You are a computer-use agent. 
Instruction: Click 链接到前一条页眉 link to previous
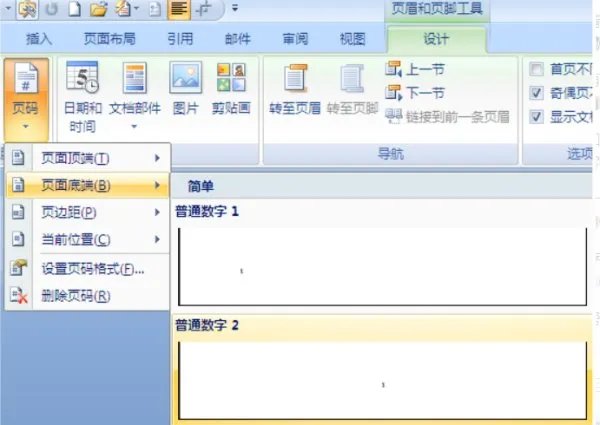pos(447,117)
